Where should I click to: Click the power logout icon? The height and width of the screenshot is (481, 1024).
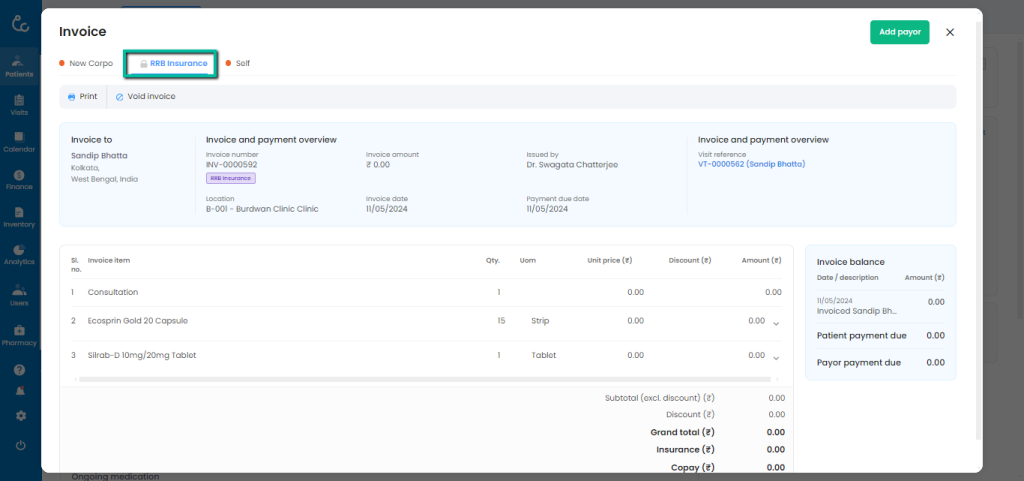pyautogui.click(x=20, y=445)
